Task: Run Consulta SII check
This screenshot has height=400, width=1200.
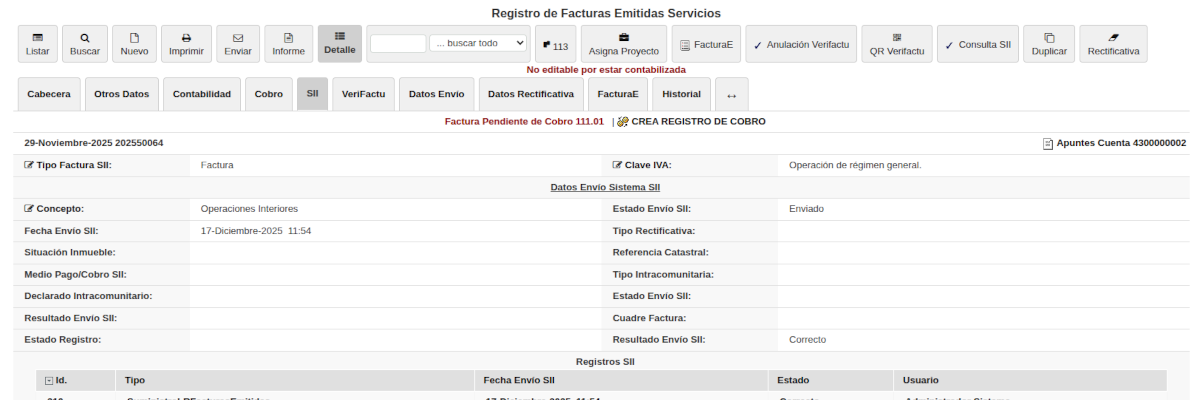Action: 978,44
